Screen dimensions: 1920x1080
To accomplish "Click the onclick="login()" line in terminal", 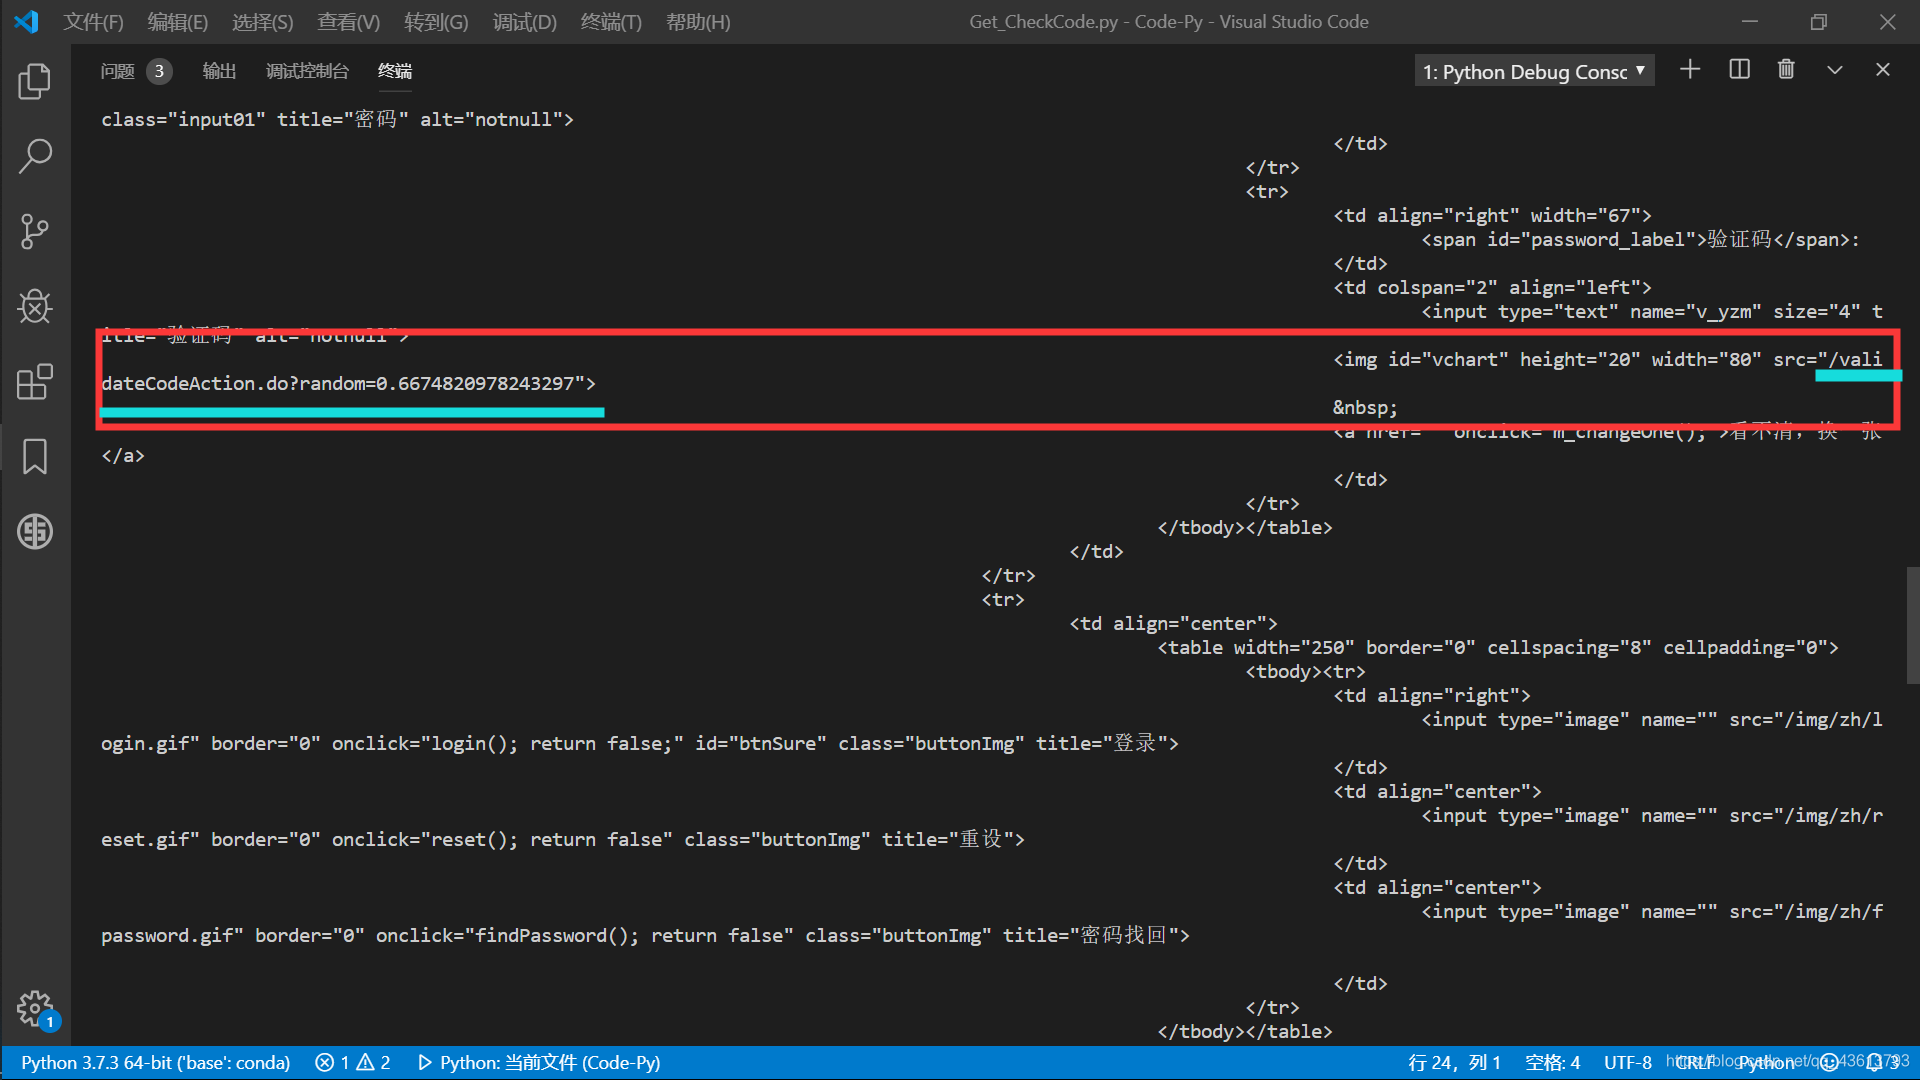I will click(x=640, y=743).
